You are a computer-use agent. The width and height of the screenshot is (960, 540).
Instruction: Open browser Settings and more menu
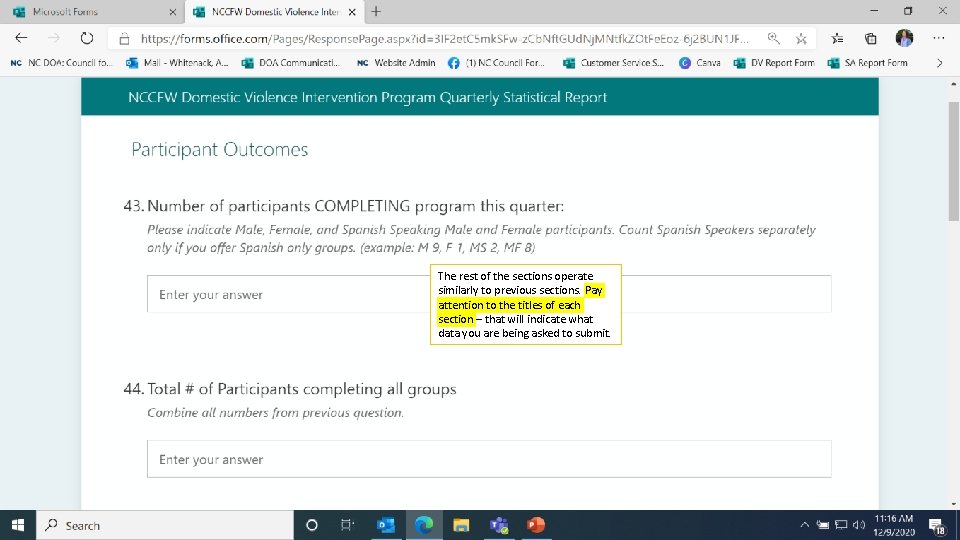click(x=939, y=38)
